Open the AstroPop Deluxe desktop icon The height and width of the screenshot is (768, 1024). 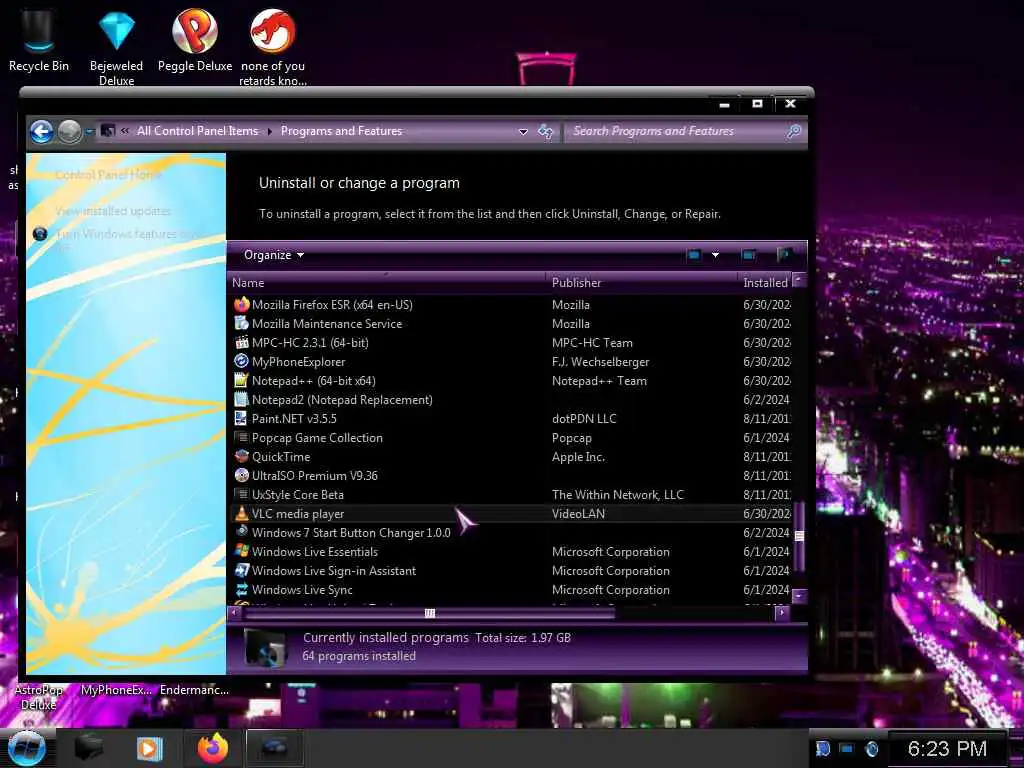click(x=38, y=697)
